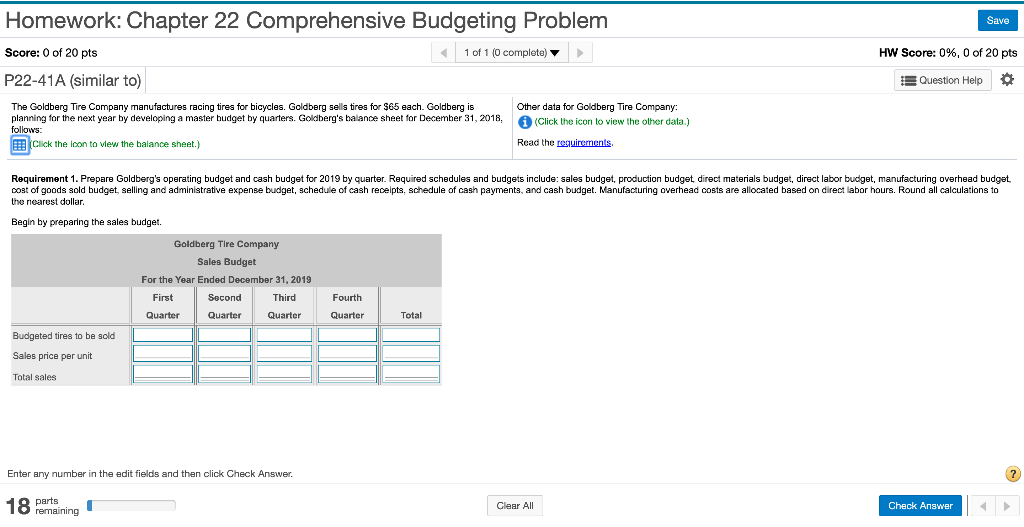Click the yellow help question mark icon
The image size is (1024, 527).
(1011, 474)
